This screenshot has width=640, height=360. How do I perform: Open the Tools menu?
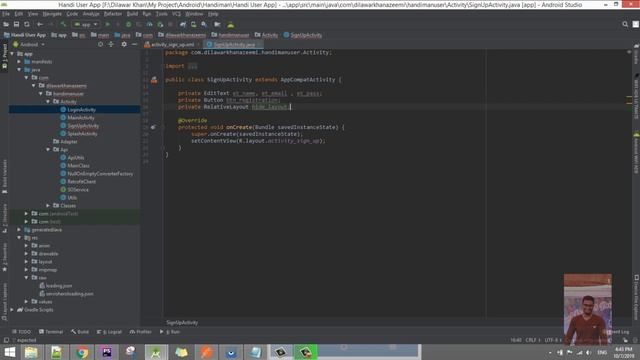[162, 14]
